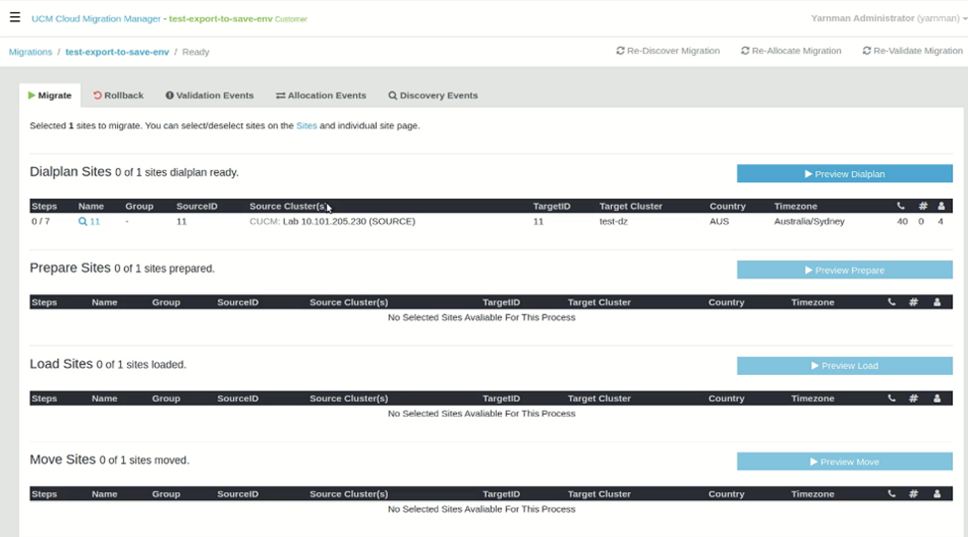Select test-dz target cluster cell
The image size is (968, 537).
point(613,221)
